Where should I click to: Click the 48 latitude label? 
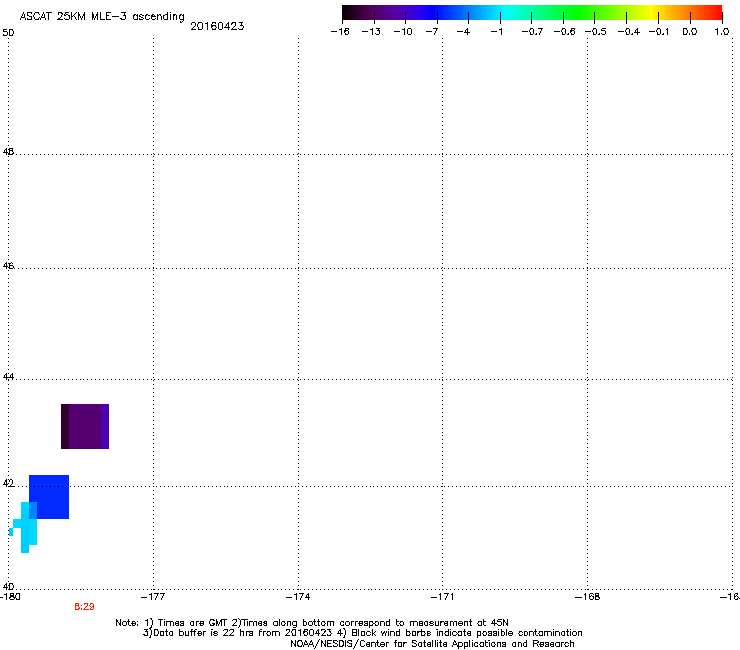tap(8, 152)
